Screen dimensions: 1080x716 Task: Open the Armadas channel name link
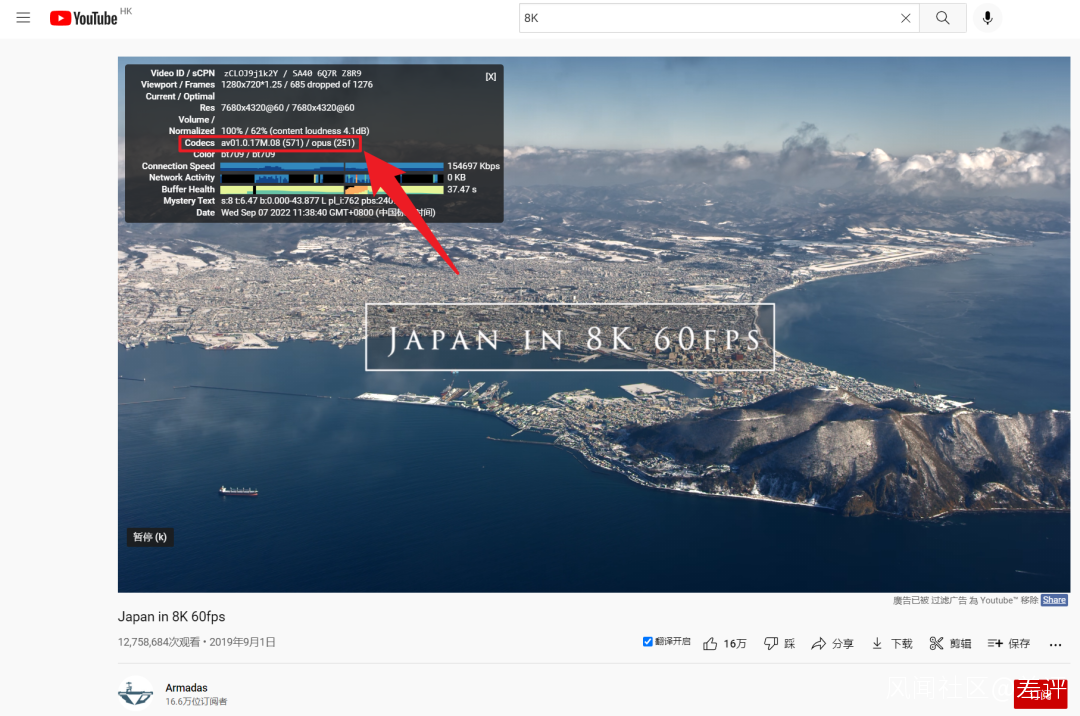pos(186,688)
